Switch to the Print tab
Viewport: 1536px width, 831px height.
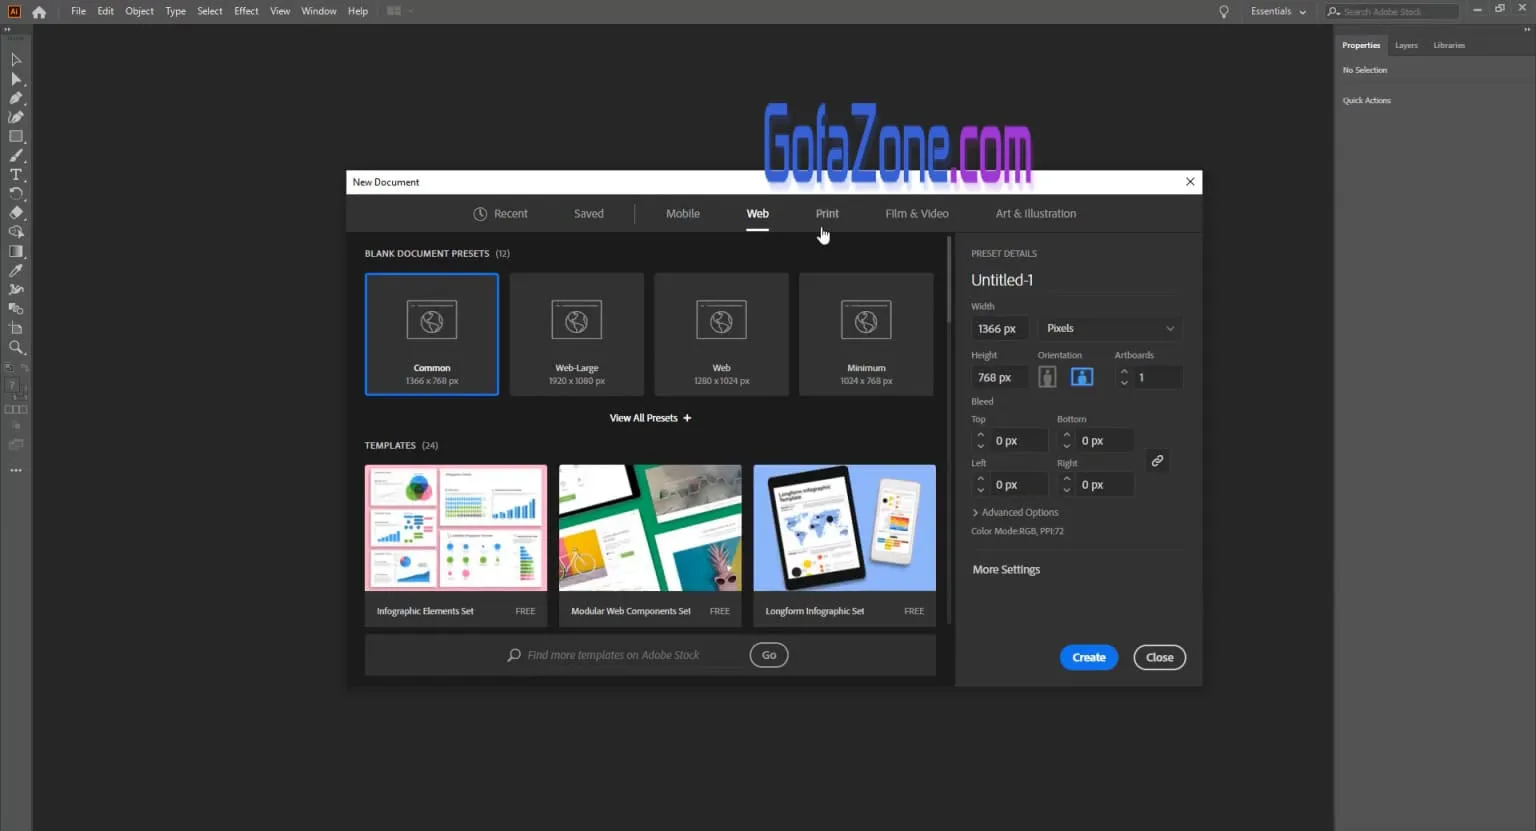click(827, 214)
